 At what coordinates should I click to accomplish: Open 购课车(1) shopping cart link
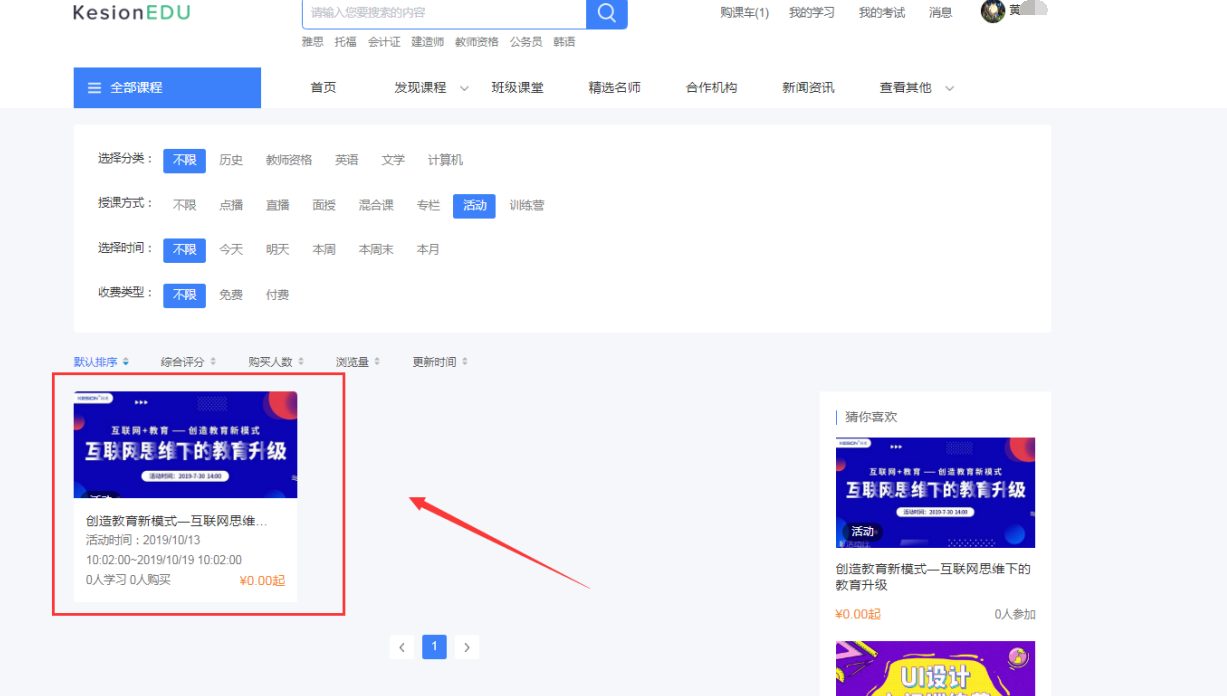click(744, 13)
